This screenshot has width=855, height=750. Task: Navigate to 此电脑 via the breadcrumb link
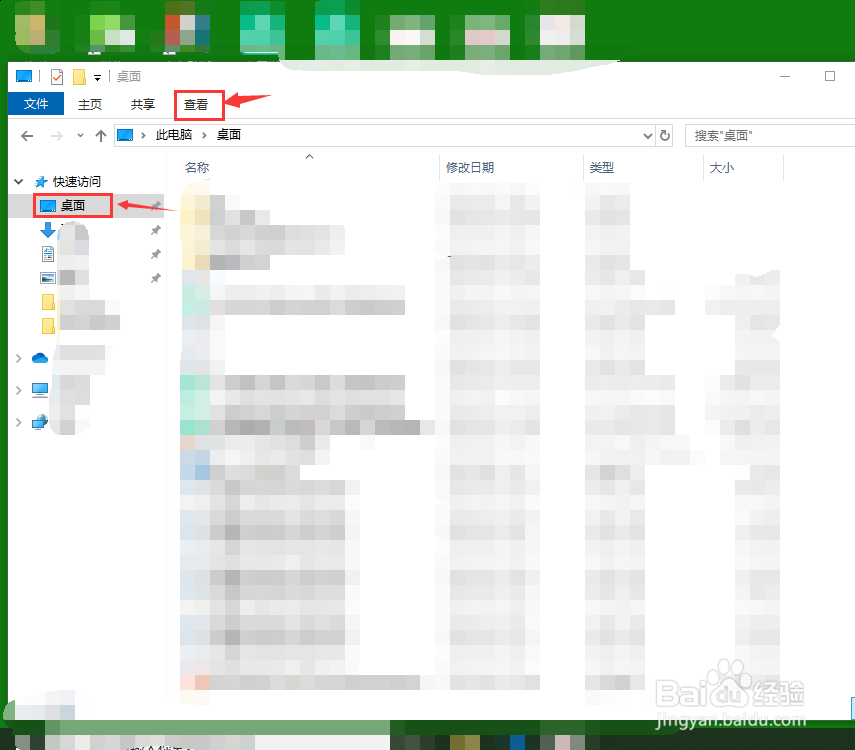[x=170, y=135]
